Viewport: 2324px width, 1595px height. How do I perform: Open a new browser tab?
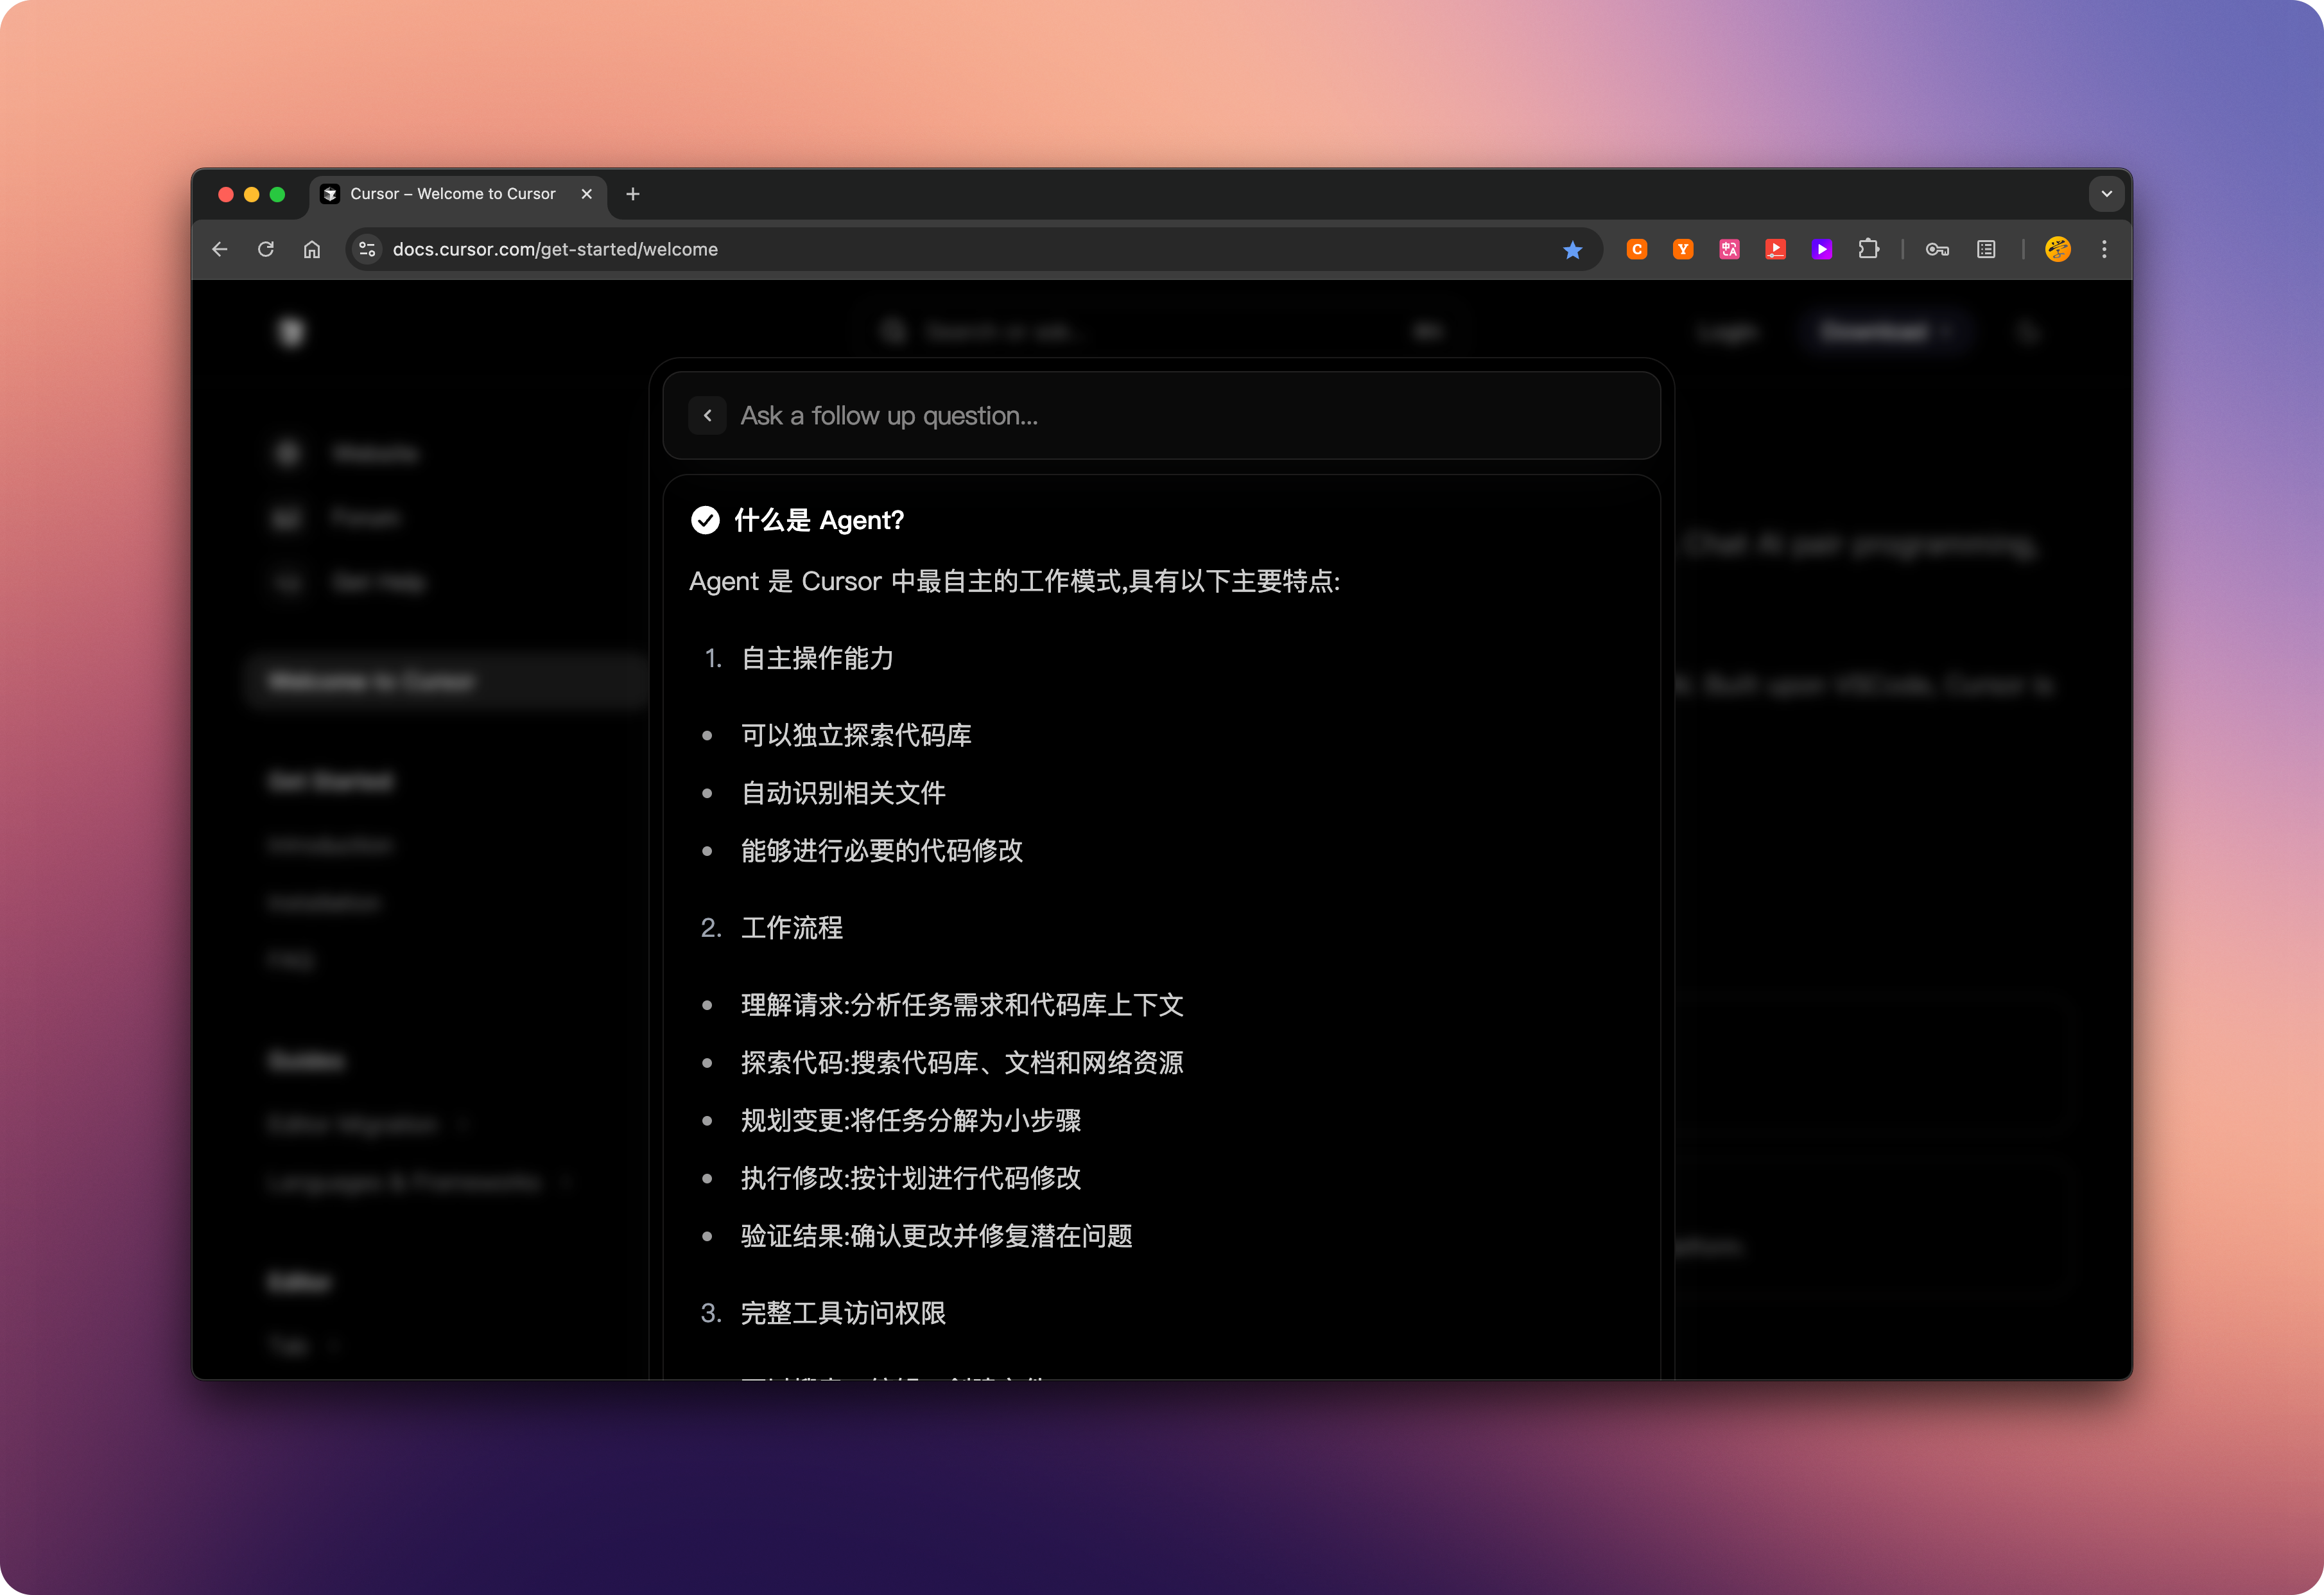coord(632,194)
